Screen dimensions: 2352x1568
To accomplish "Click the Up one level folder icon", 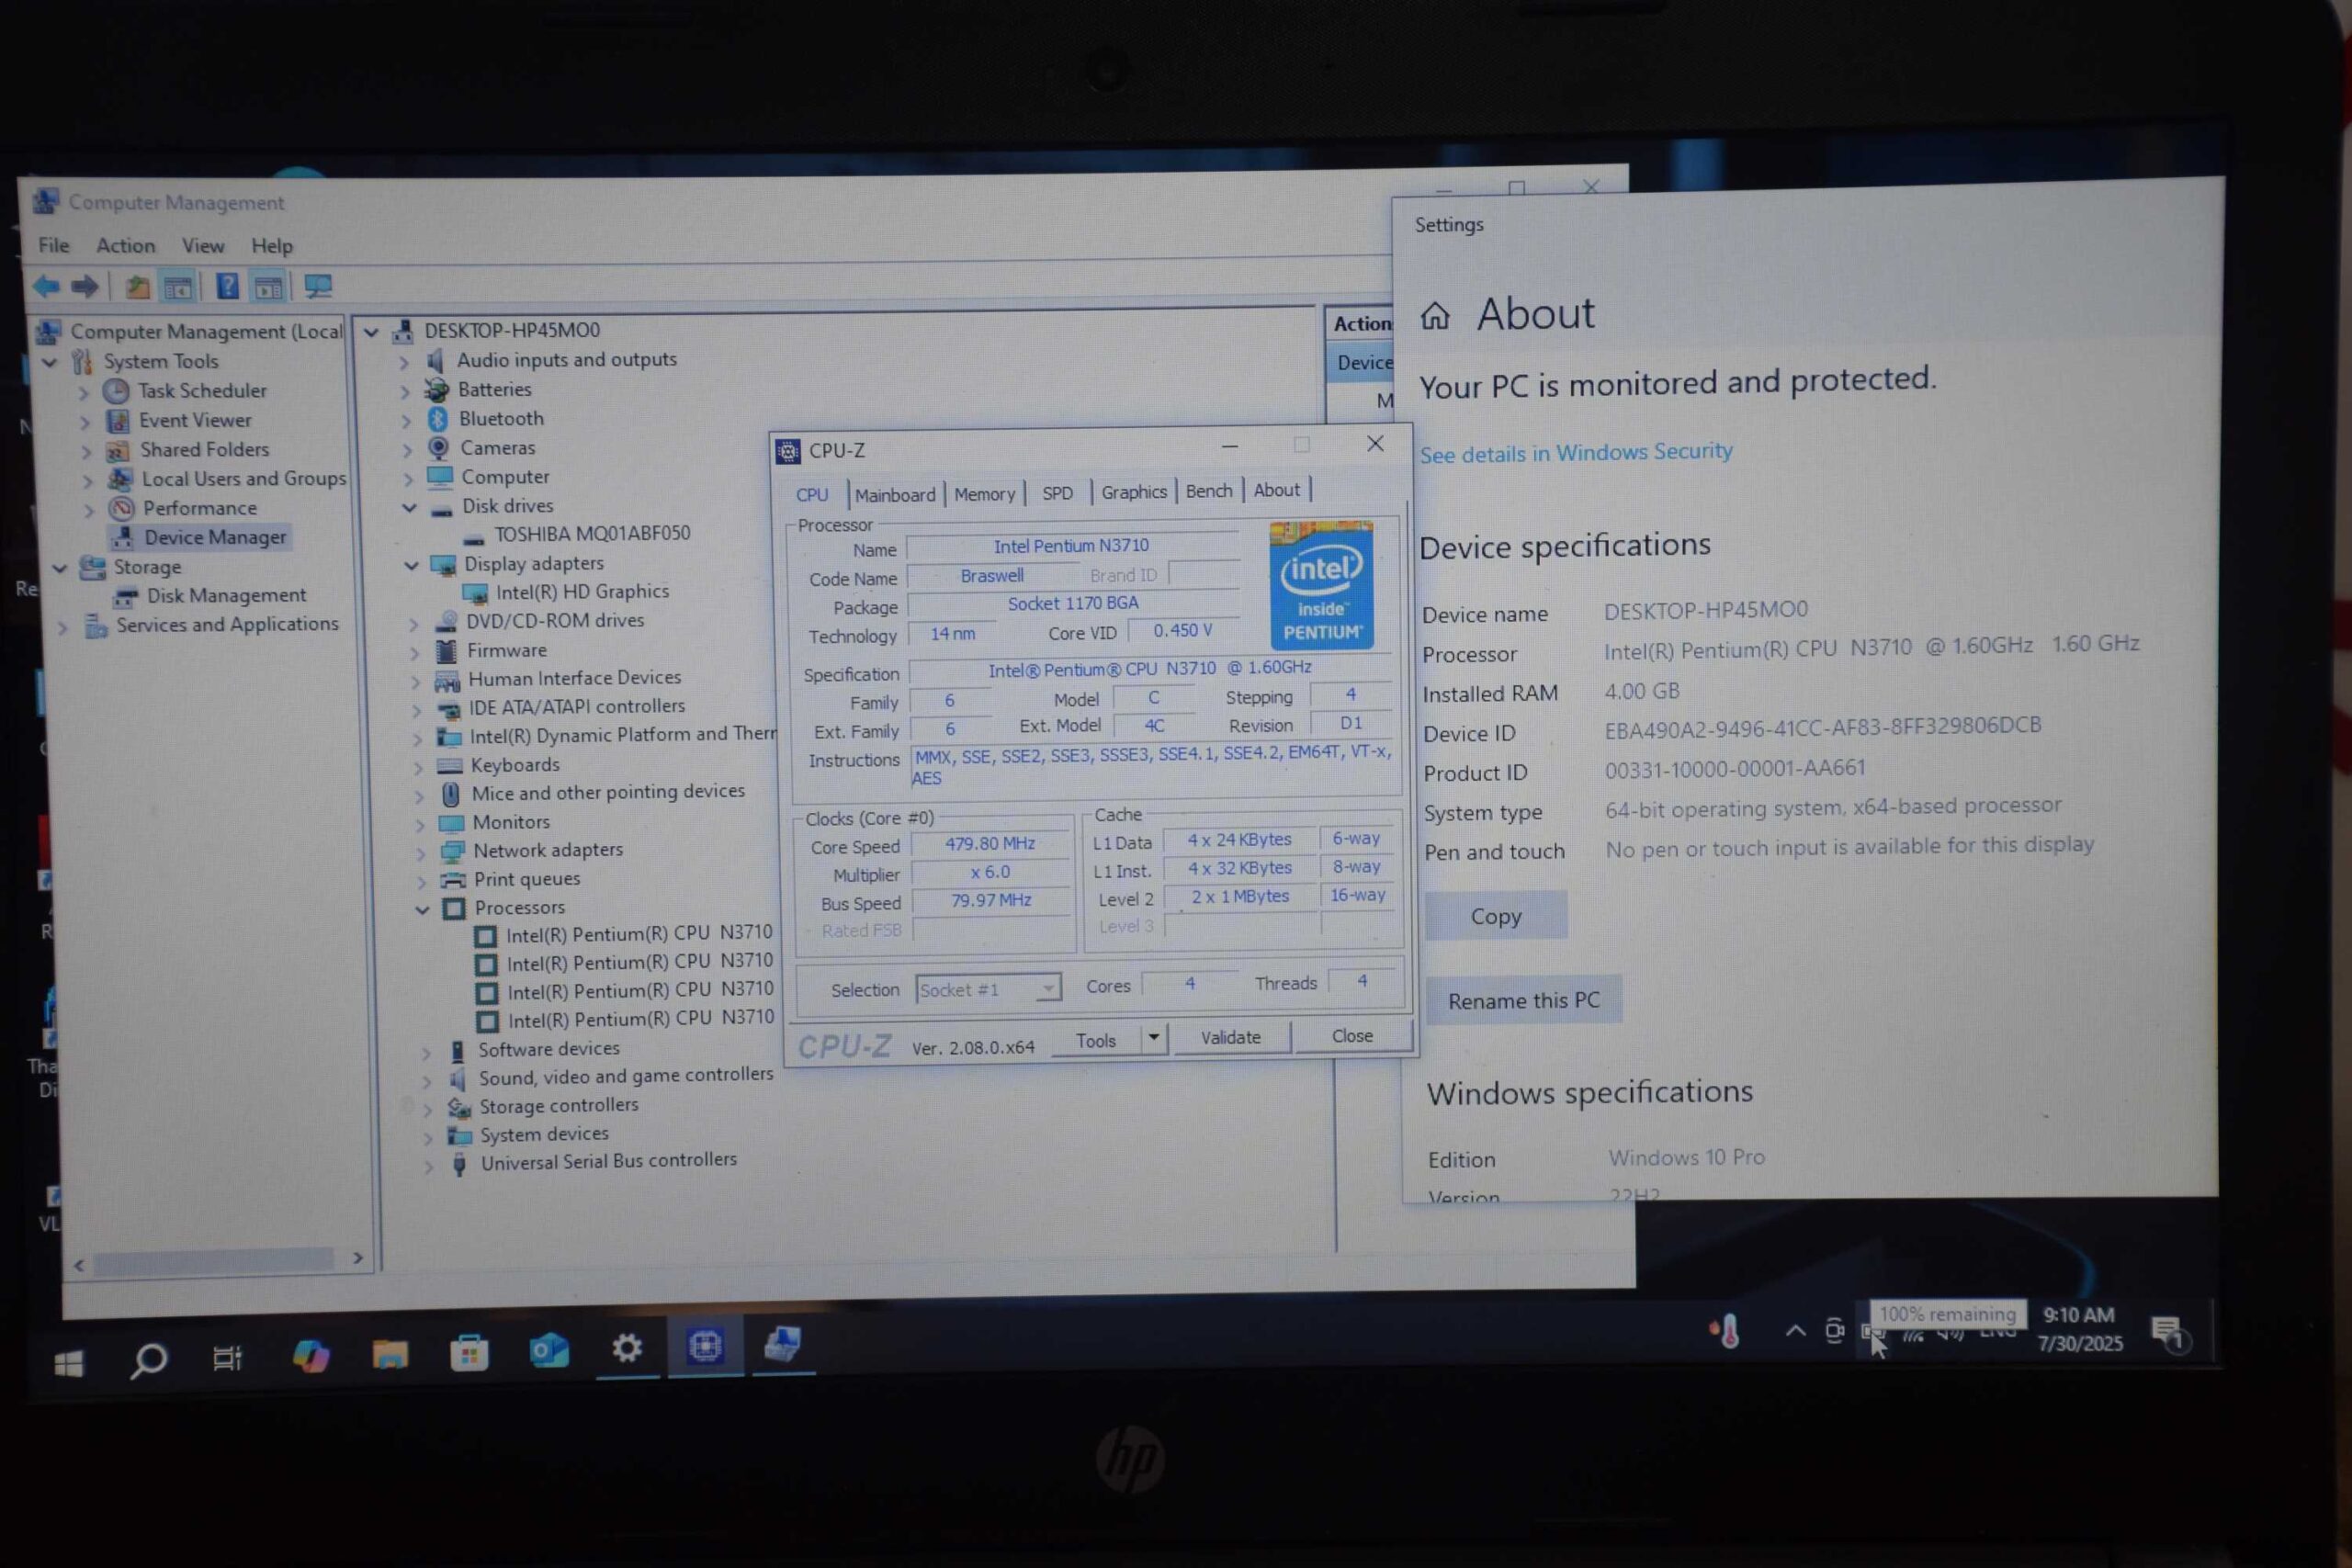I will (x=137, y=288).
